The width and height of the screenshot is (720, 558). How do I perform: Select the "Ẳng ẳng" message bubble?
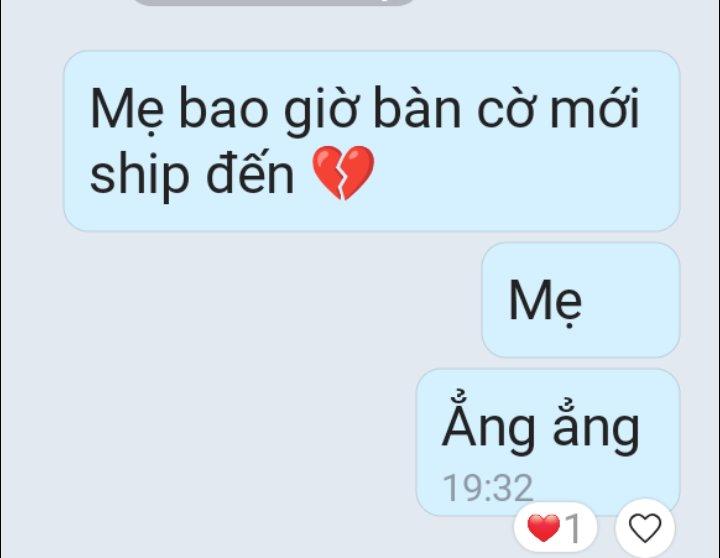click(548, 442)
